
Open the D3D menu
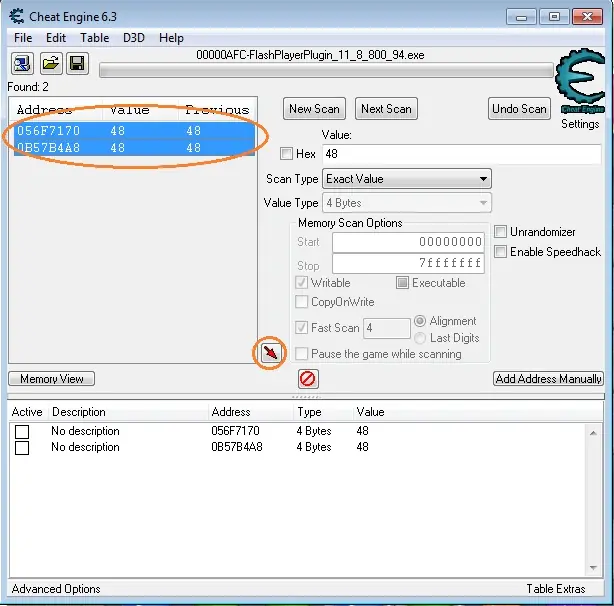click(x=134, y=38)
